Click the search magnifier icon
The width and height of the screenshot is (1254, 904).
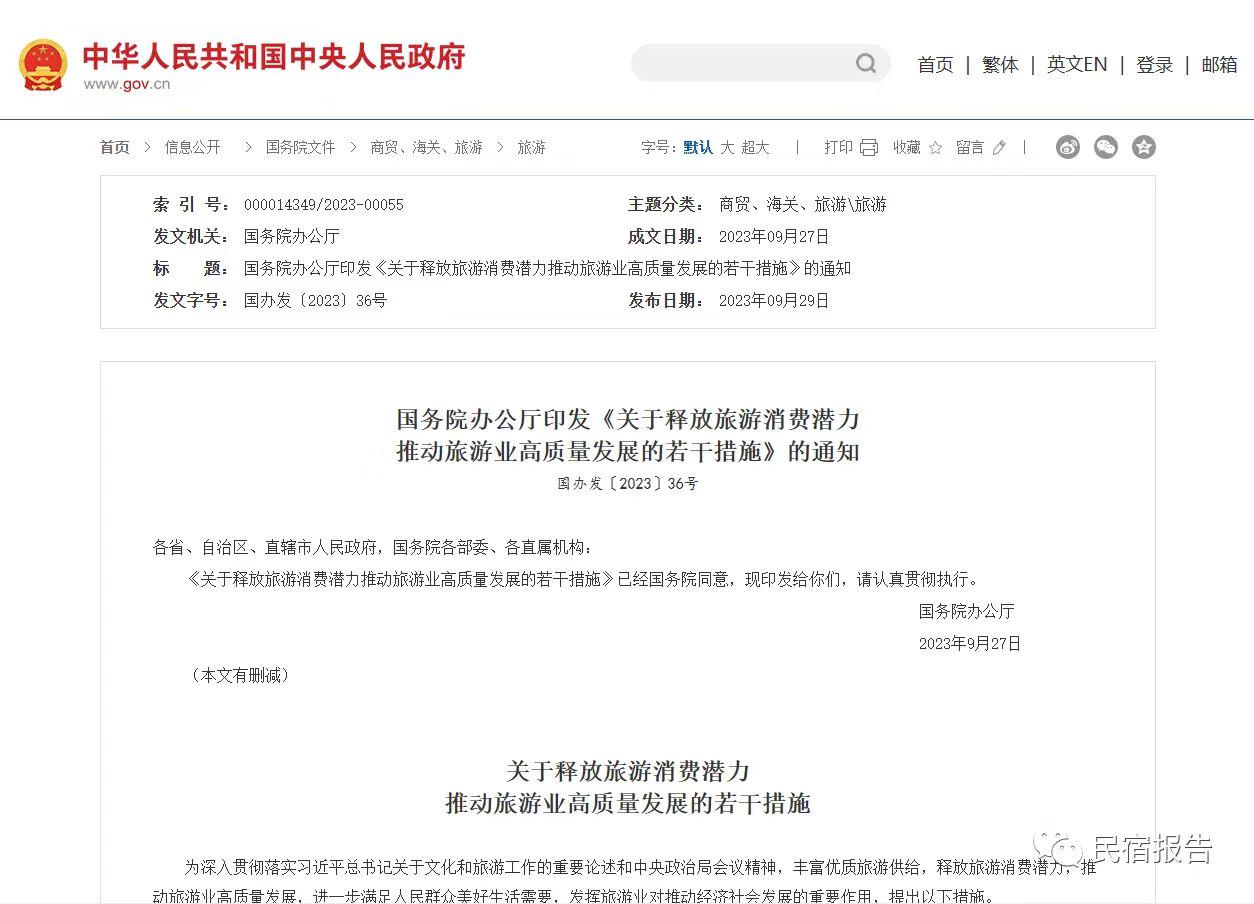tap(866, 64)
